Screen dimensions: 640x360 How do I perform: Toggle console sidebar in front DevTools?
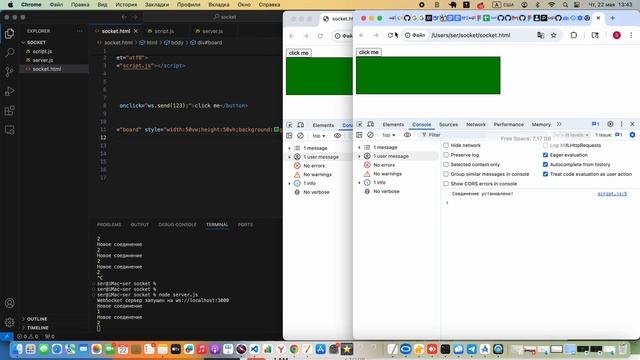point(359,135)
